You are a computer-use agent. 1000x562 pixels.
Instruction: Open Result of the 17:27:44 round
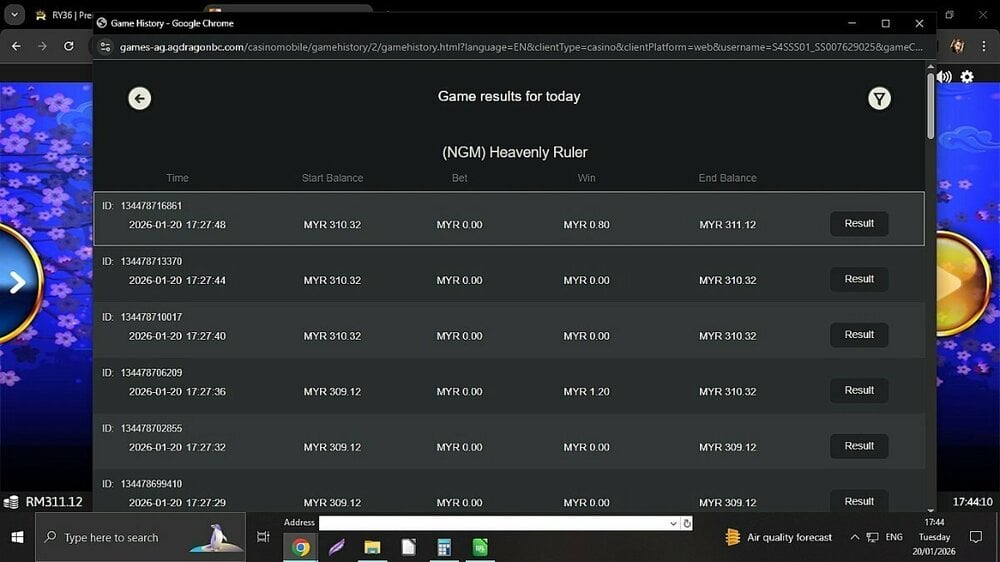pyautogui.click(x=859, y=279)
